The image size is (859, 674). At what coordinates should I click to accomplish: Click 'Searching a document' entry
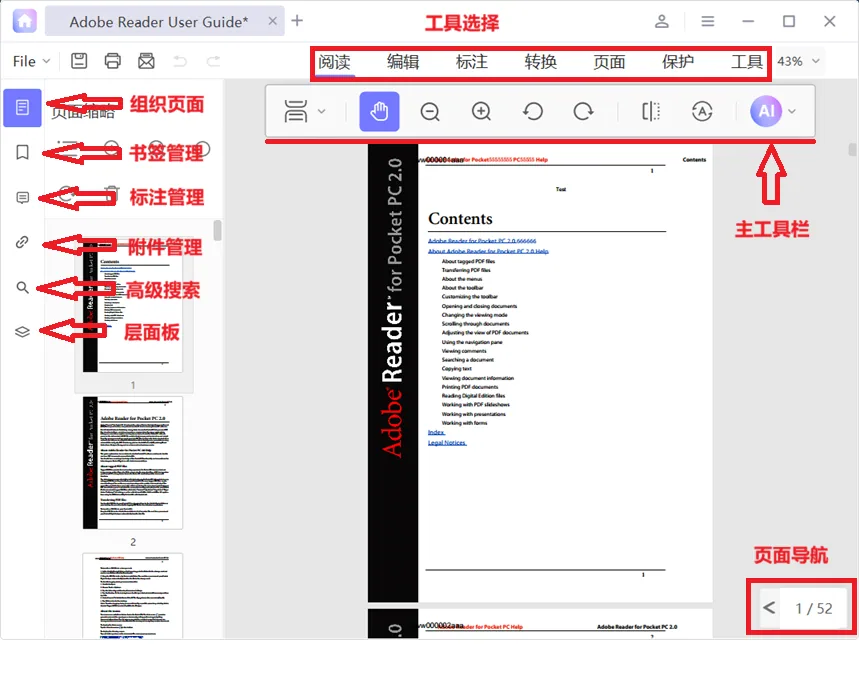[468, 360]
